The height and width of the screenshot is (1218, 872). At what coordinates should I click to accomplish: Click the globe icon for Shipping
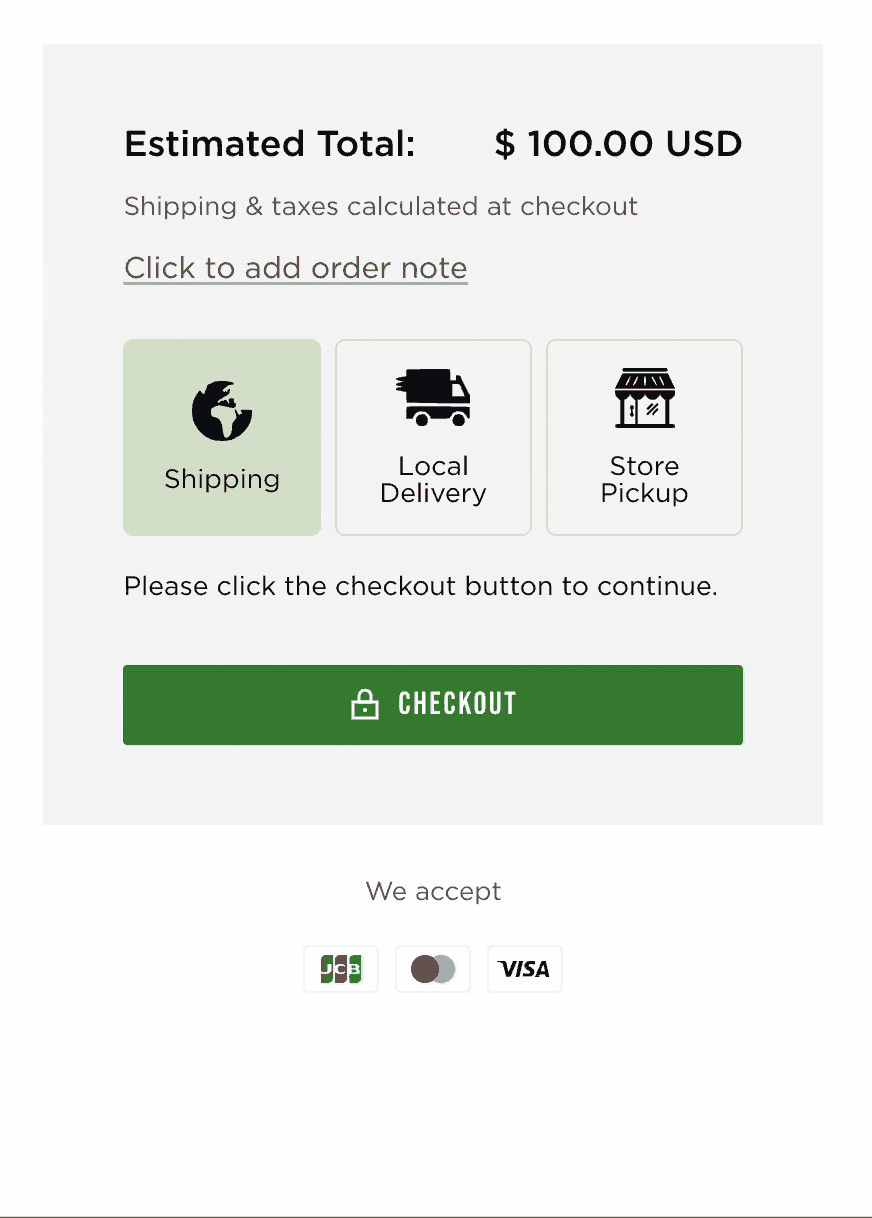[222, 411]
